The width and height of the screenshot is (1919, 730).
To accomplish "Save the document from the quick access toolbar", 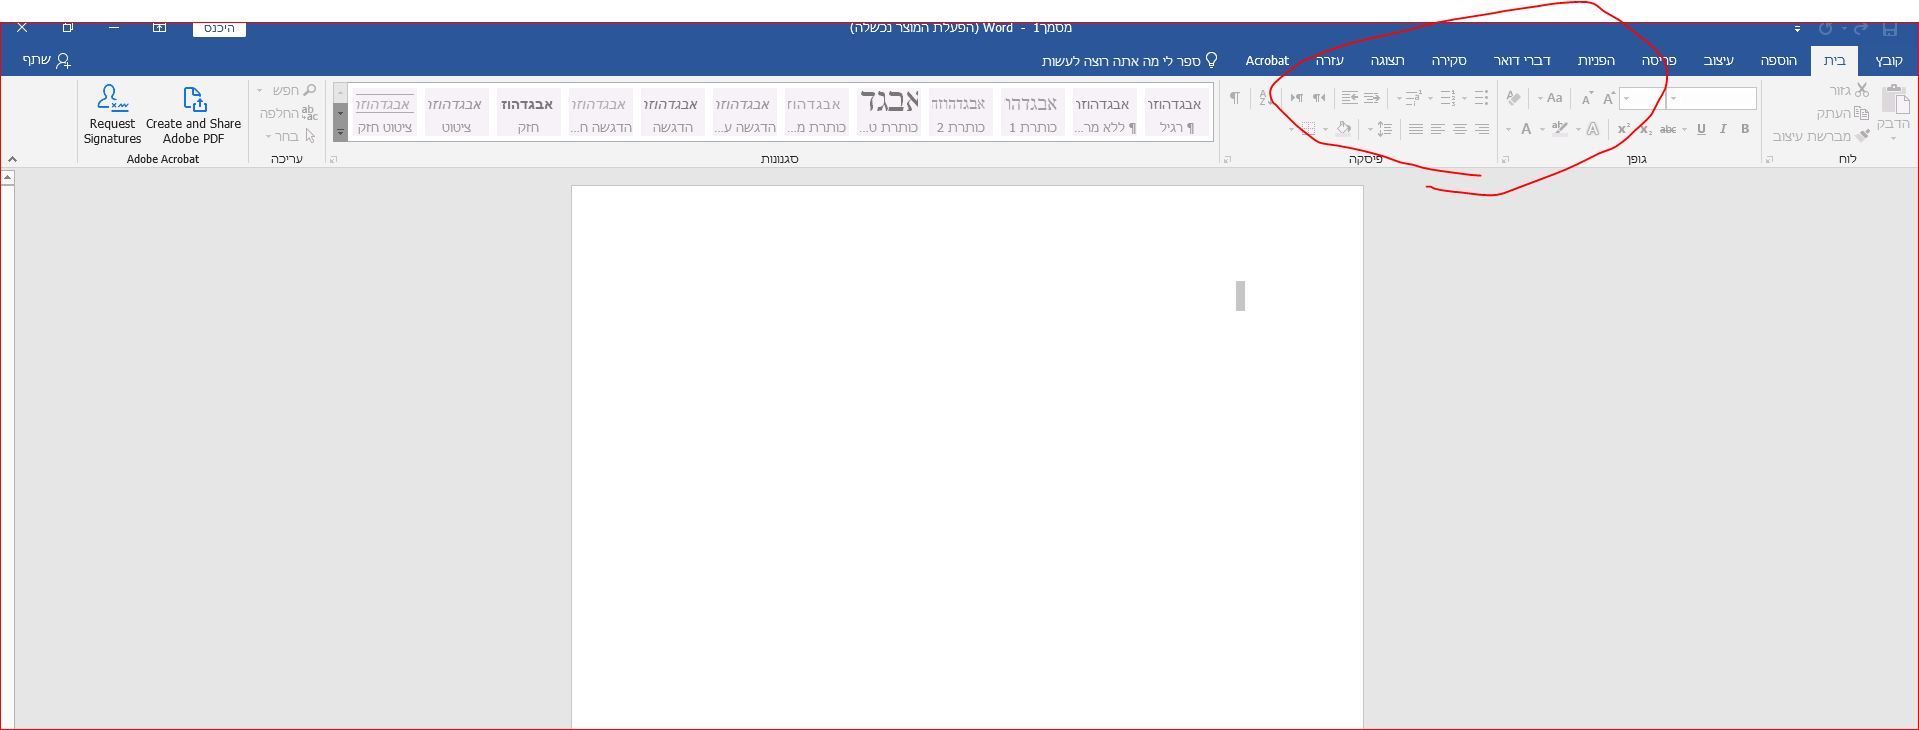I will (1889, 28).
